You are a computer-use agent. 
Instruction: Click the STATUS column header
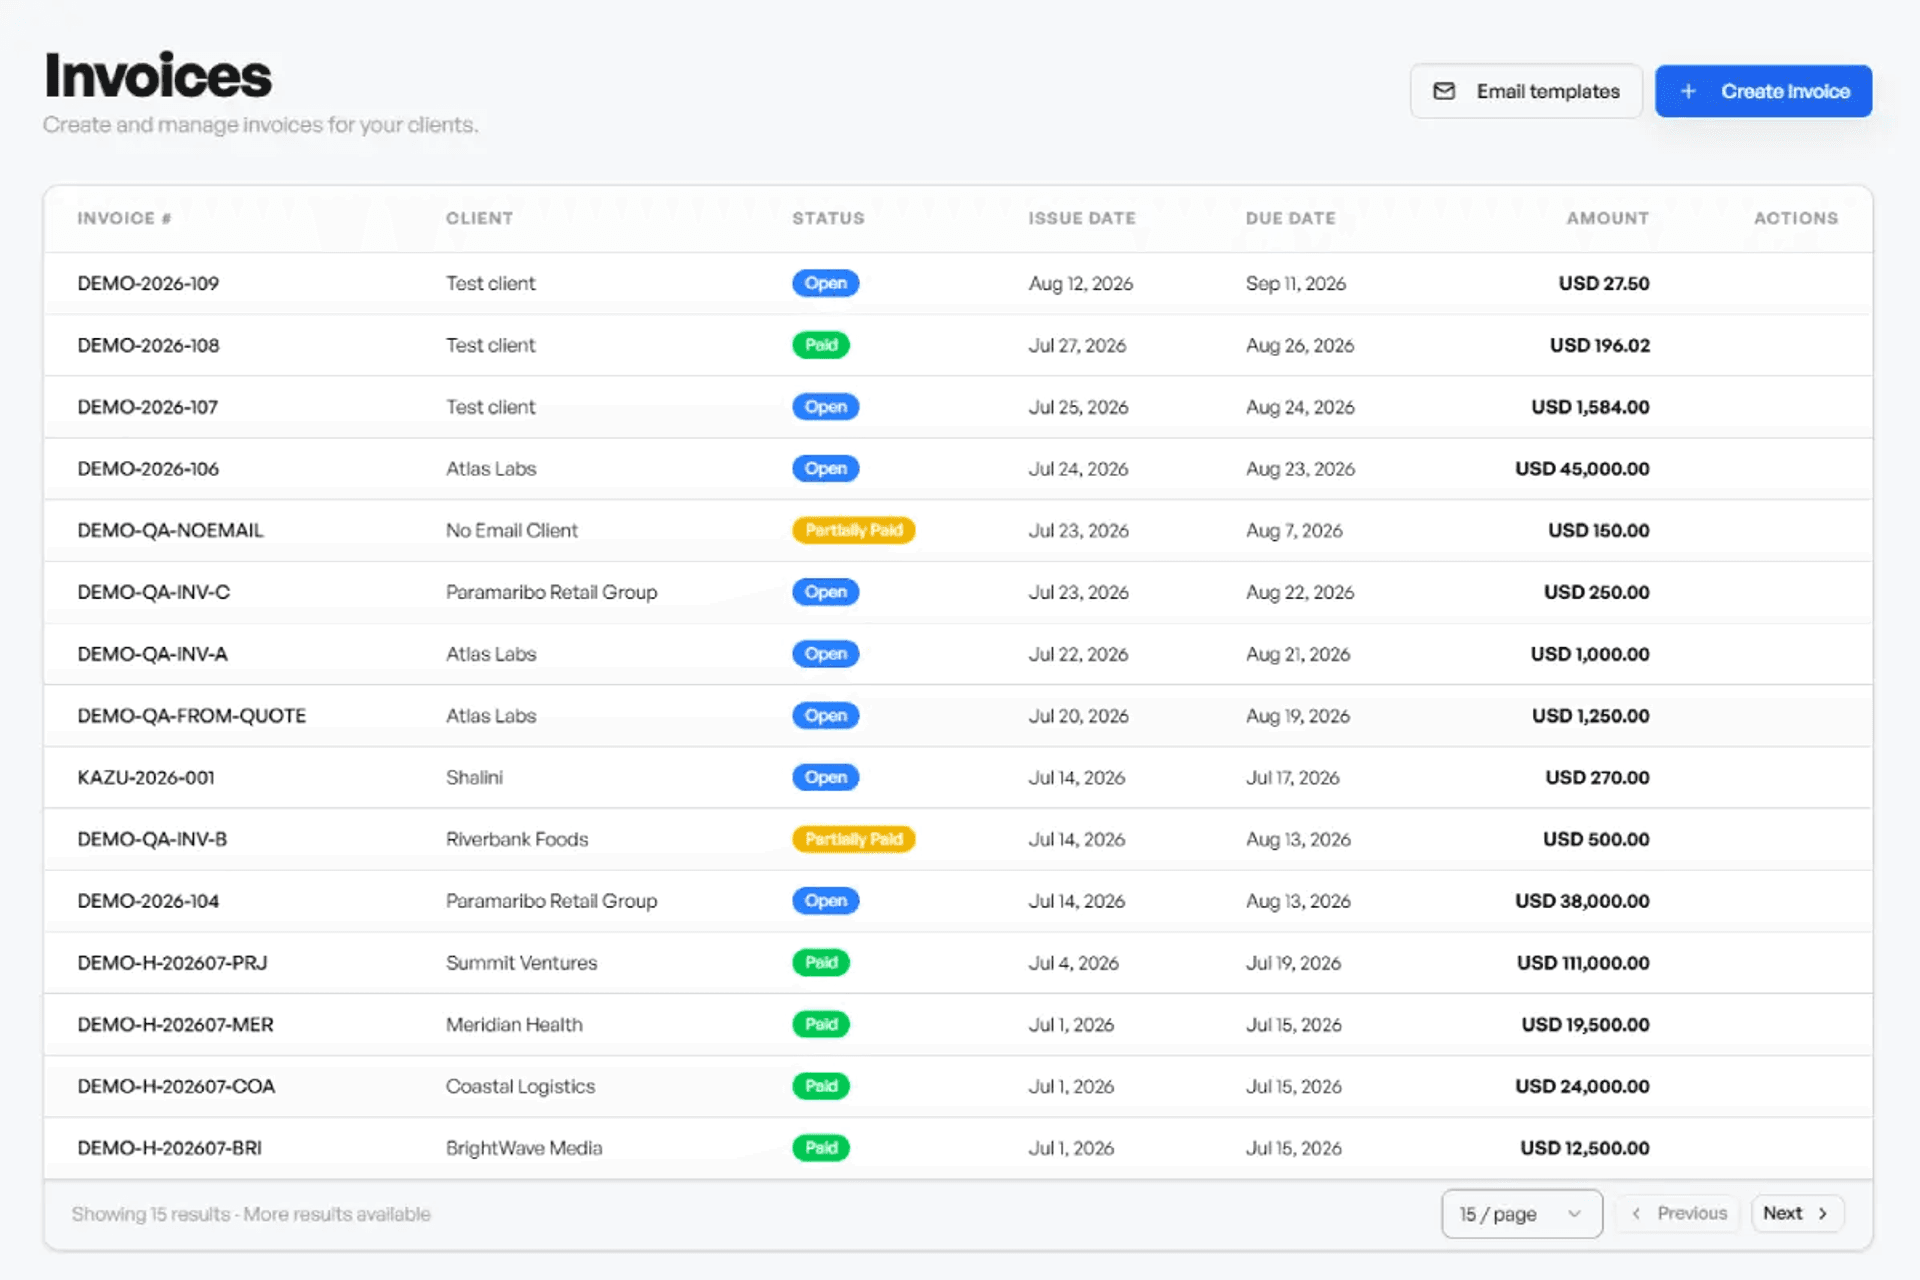828,218
